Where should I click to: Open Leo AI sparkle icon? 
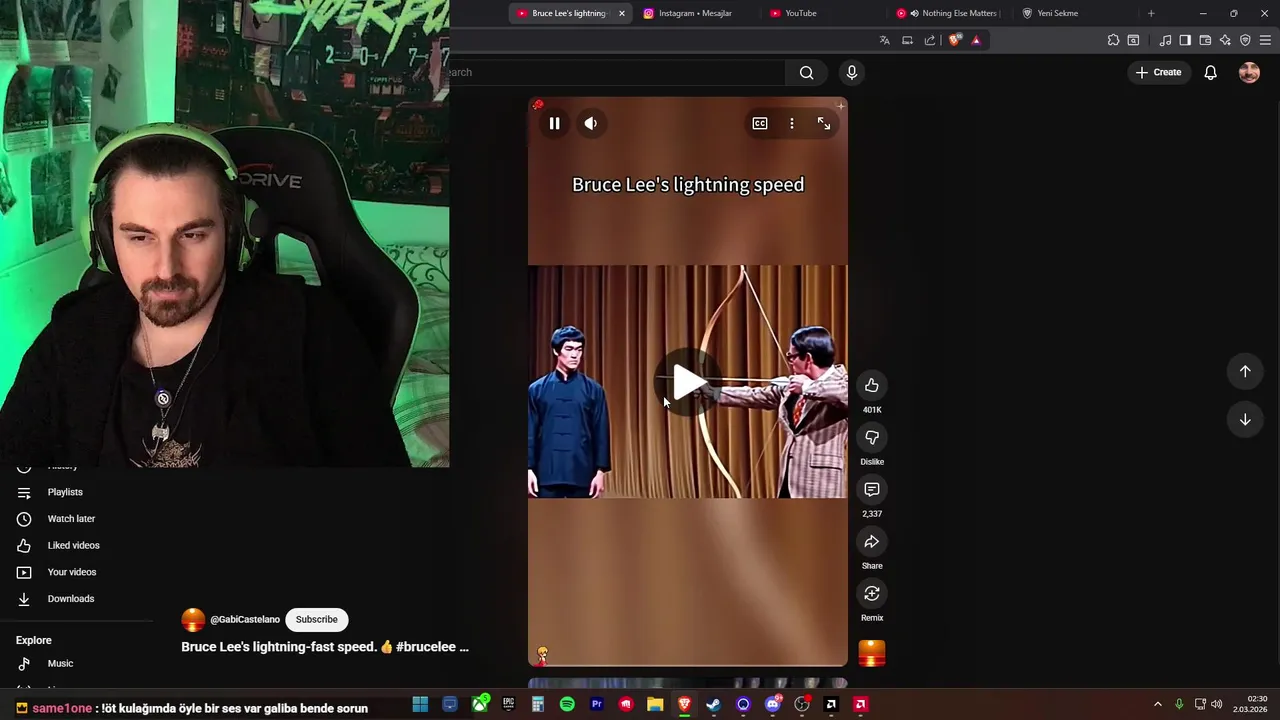(x=1225, y=40)
